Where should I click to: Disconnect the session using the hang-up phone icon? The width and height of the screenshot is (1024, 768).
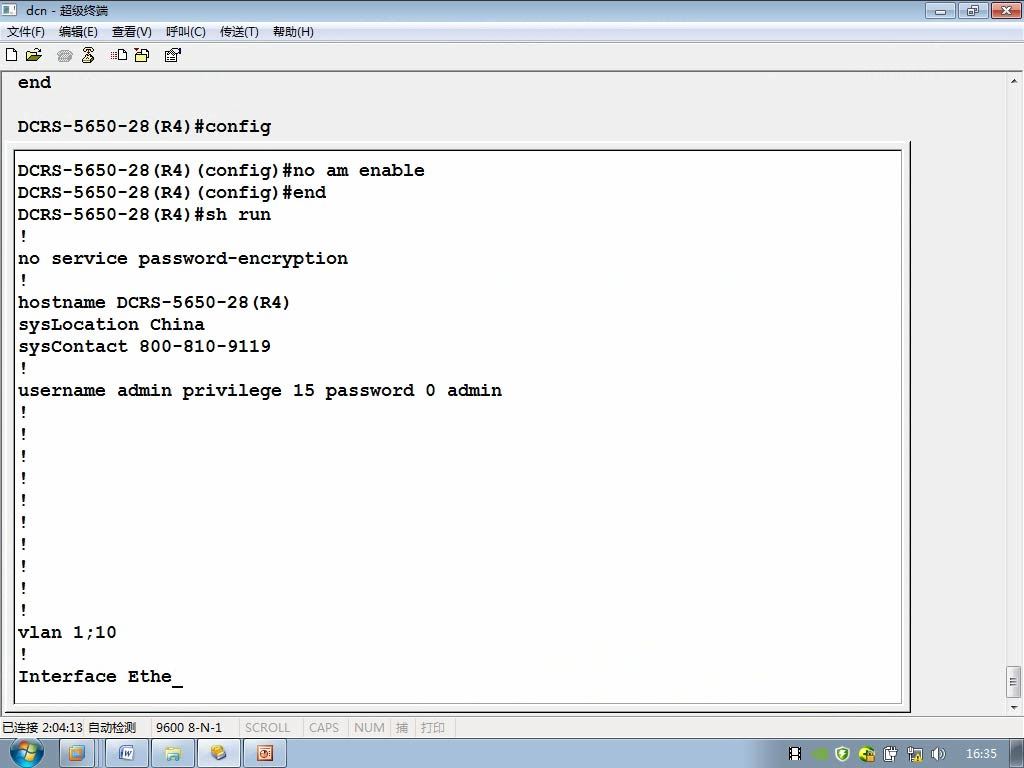tap(88, 55)
